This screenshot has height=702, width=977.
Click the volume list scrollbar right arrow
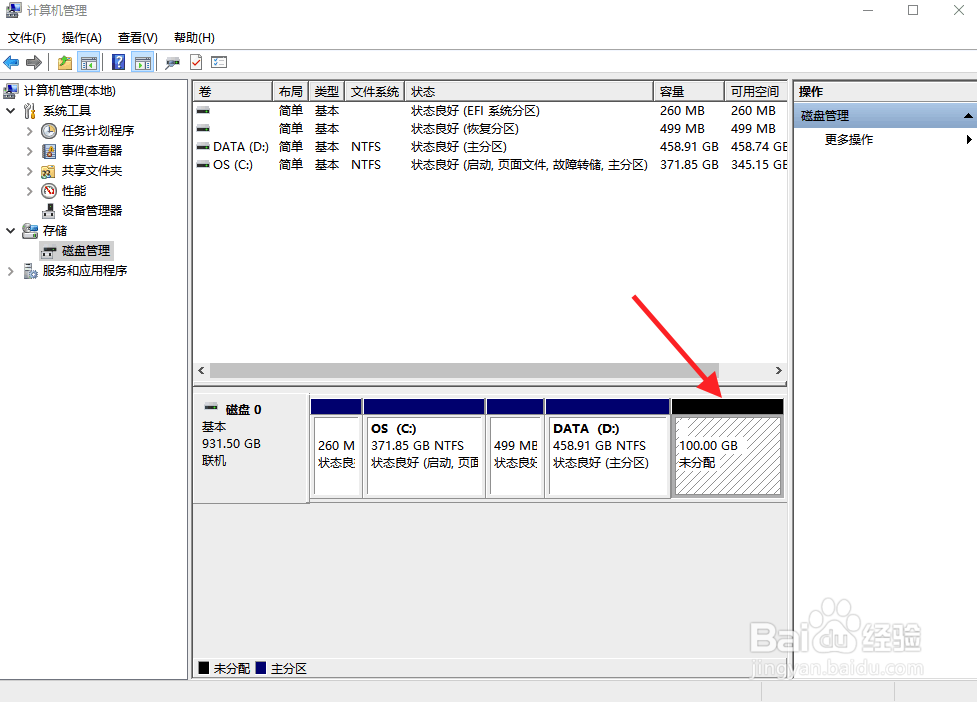point(778,371)
